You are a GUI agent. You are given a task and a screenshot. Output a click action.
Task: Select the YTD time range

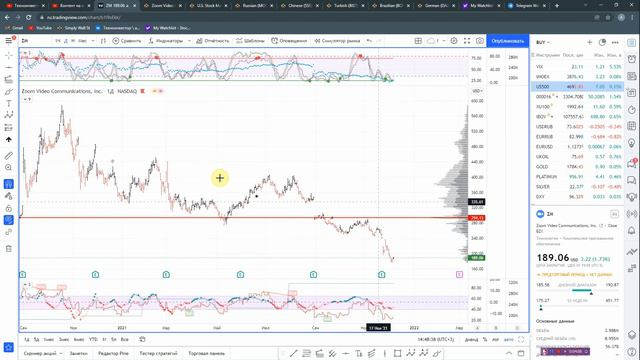point(93,339)
